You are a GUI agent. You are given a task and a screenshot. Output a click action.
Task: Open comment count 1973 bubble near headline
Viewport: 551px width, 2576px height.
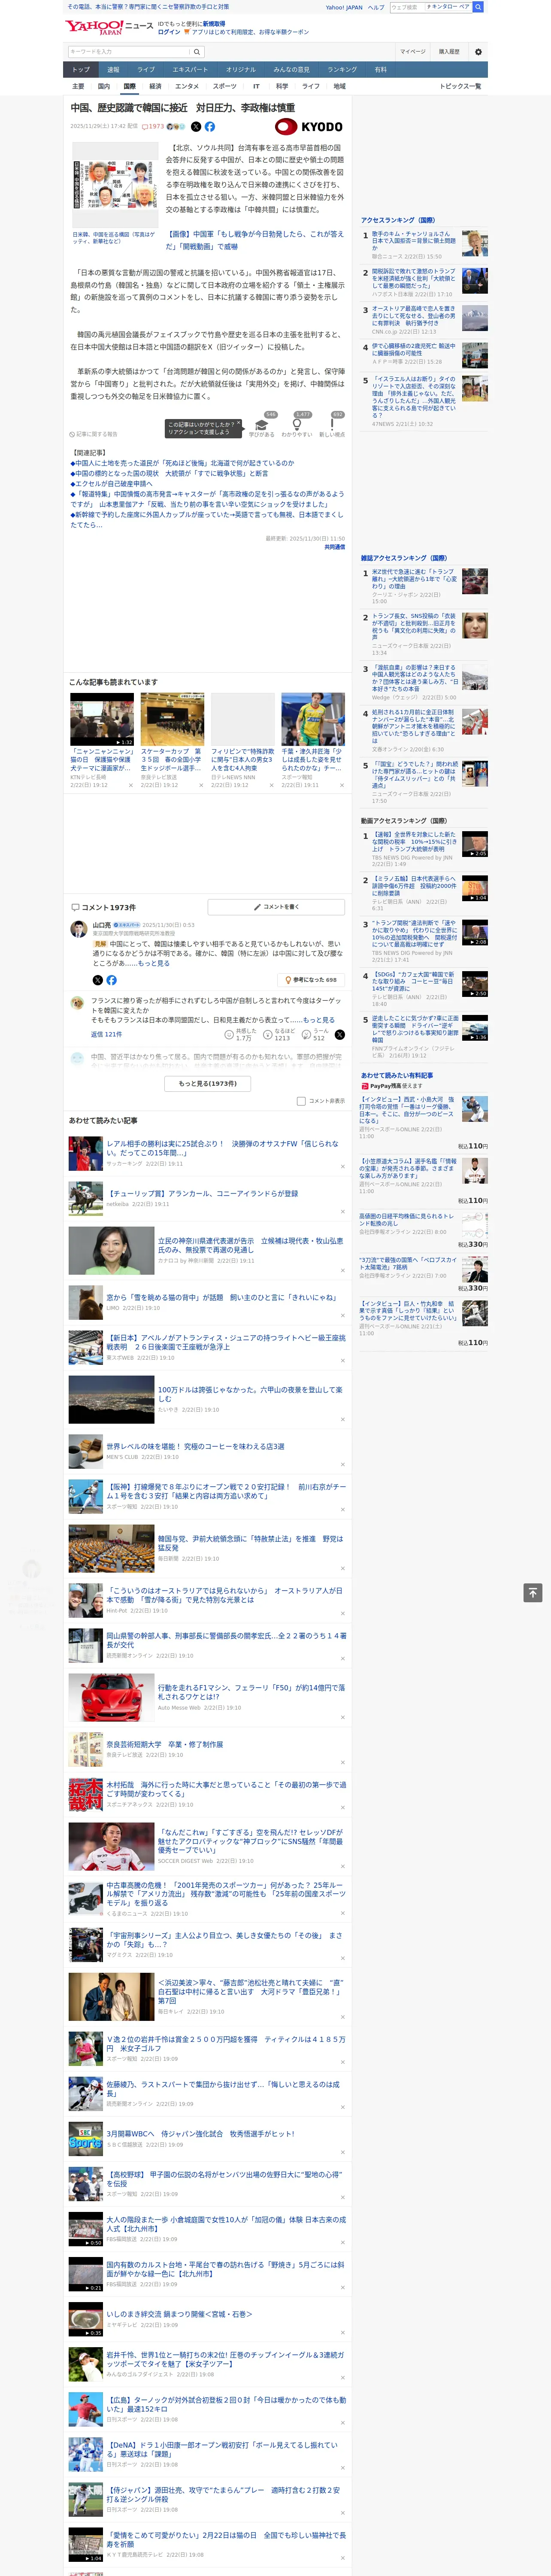(x=154, y=127)
